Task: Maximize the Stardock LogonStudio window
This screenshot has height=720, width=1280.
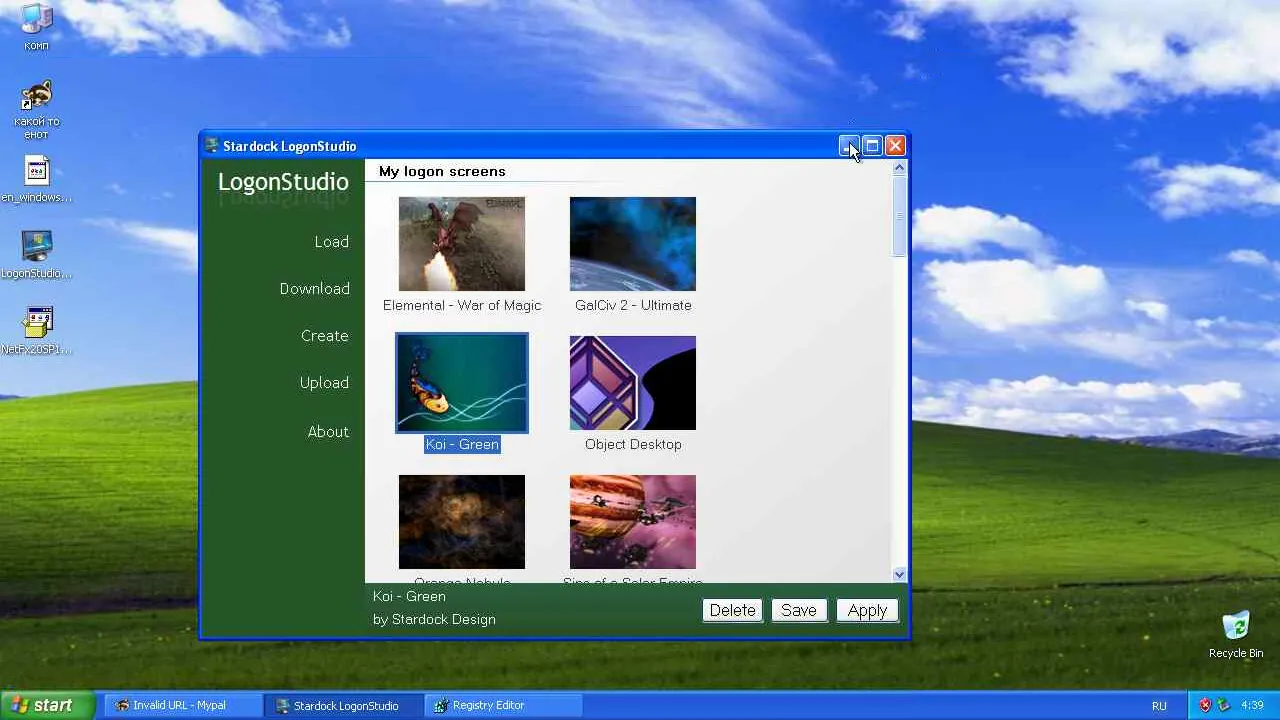Action: coord(872,146)
